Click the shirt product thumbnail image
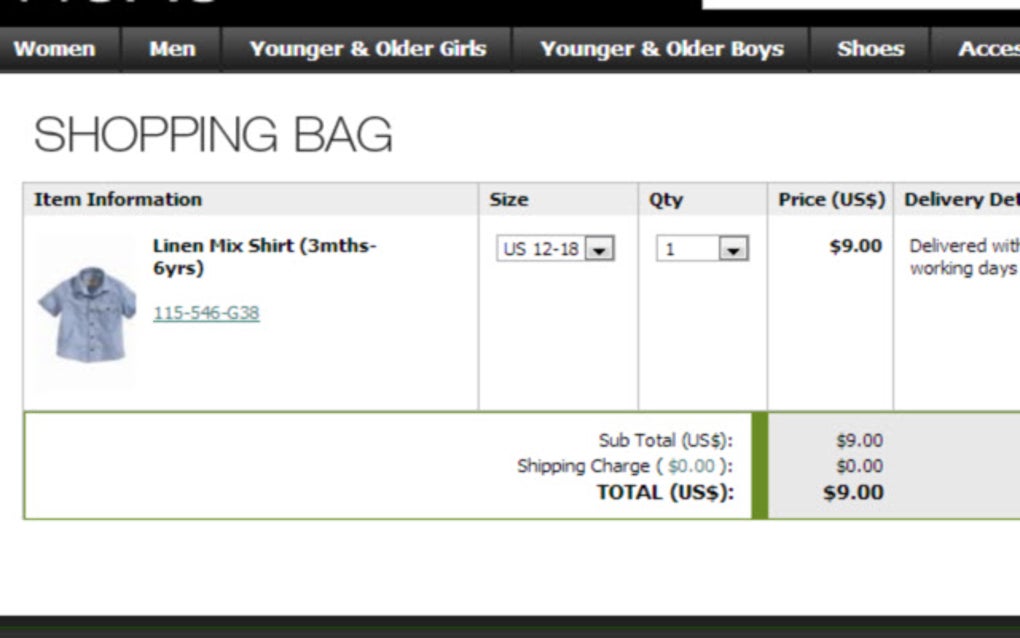Screen dimensions: 1020x638 [x=85, y=313]
